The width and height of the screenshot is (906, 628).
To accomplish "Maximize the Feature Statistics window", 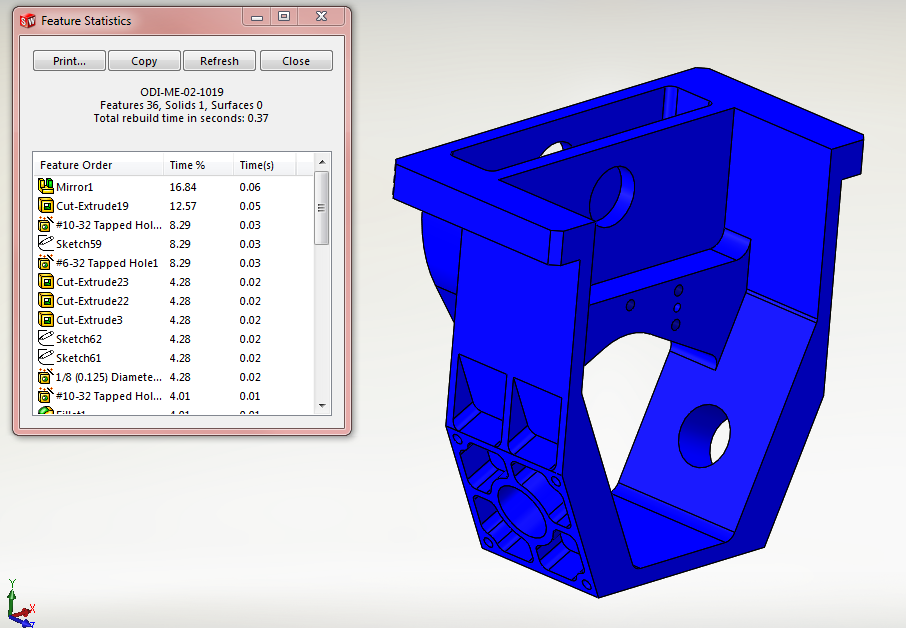I will click(x=284, y=17).
